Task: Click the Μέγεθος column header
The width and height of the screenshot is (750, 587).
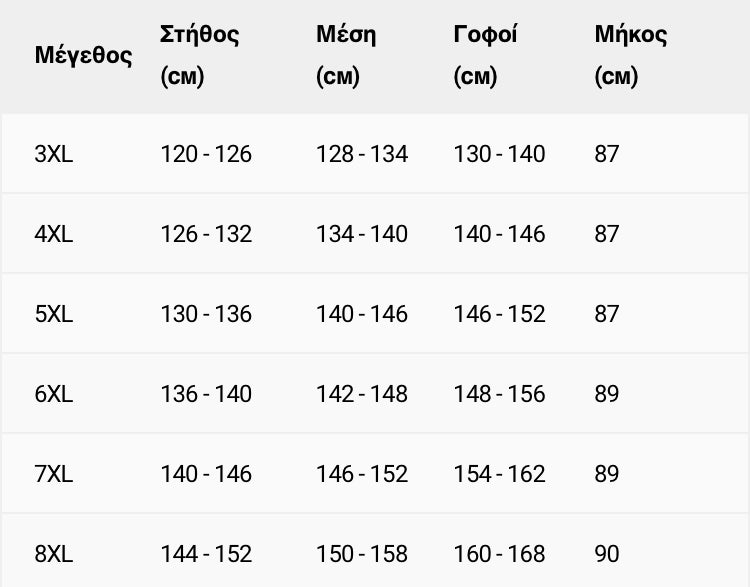Action: (83, 55)
